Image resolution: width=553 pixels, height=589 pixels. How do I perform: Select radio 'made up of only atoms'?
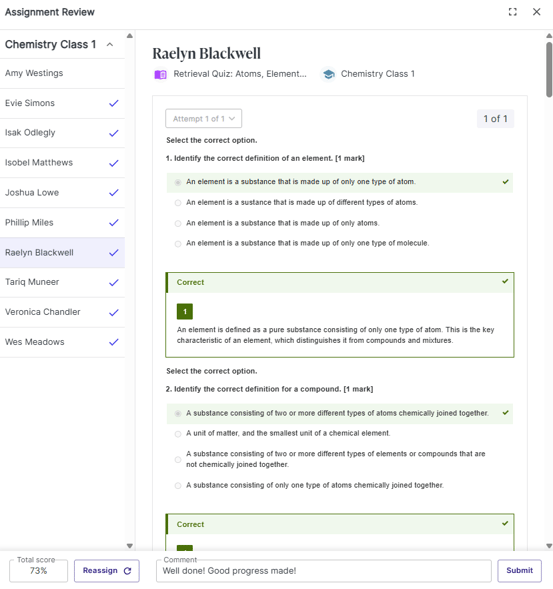pyautogui.click(x=178, y=224)
